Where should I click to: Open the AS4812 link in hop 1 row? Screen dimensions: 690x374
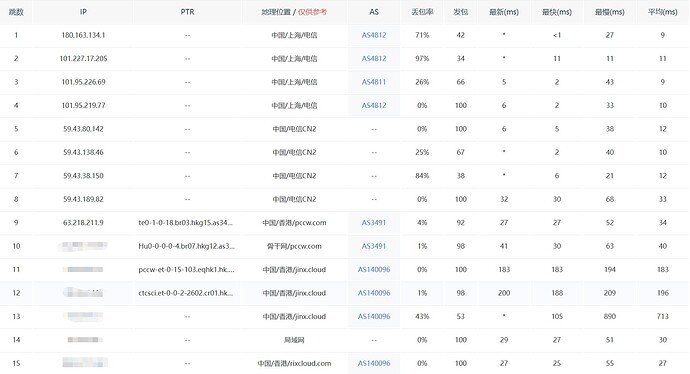click(374, 35)
